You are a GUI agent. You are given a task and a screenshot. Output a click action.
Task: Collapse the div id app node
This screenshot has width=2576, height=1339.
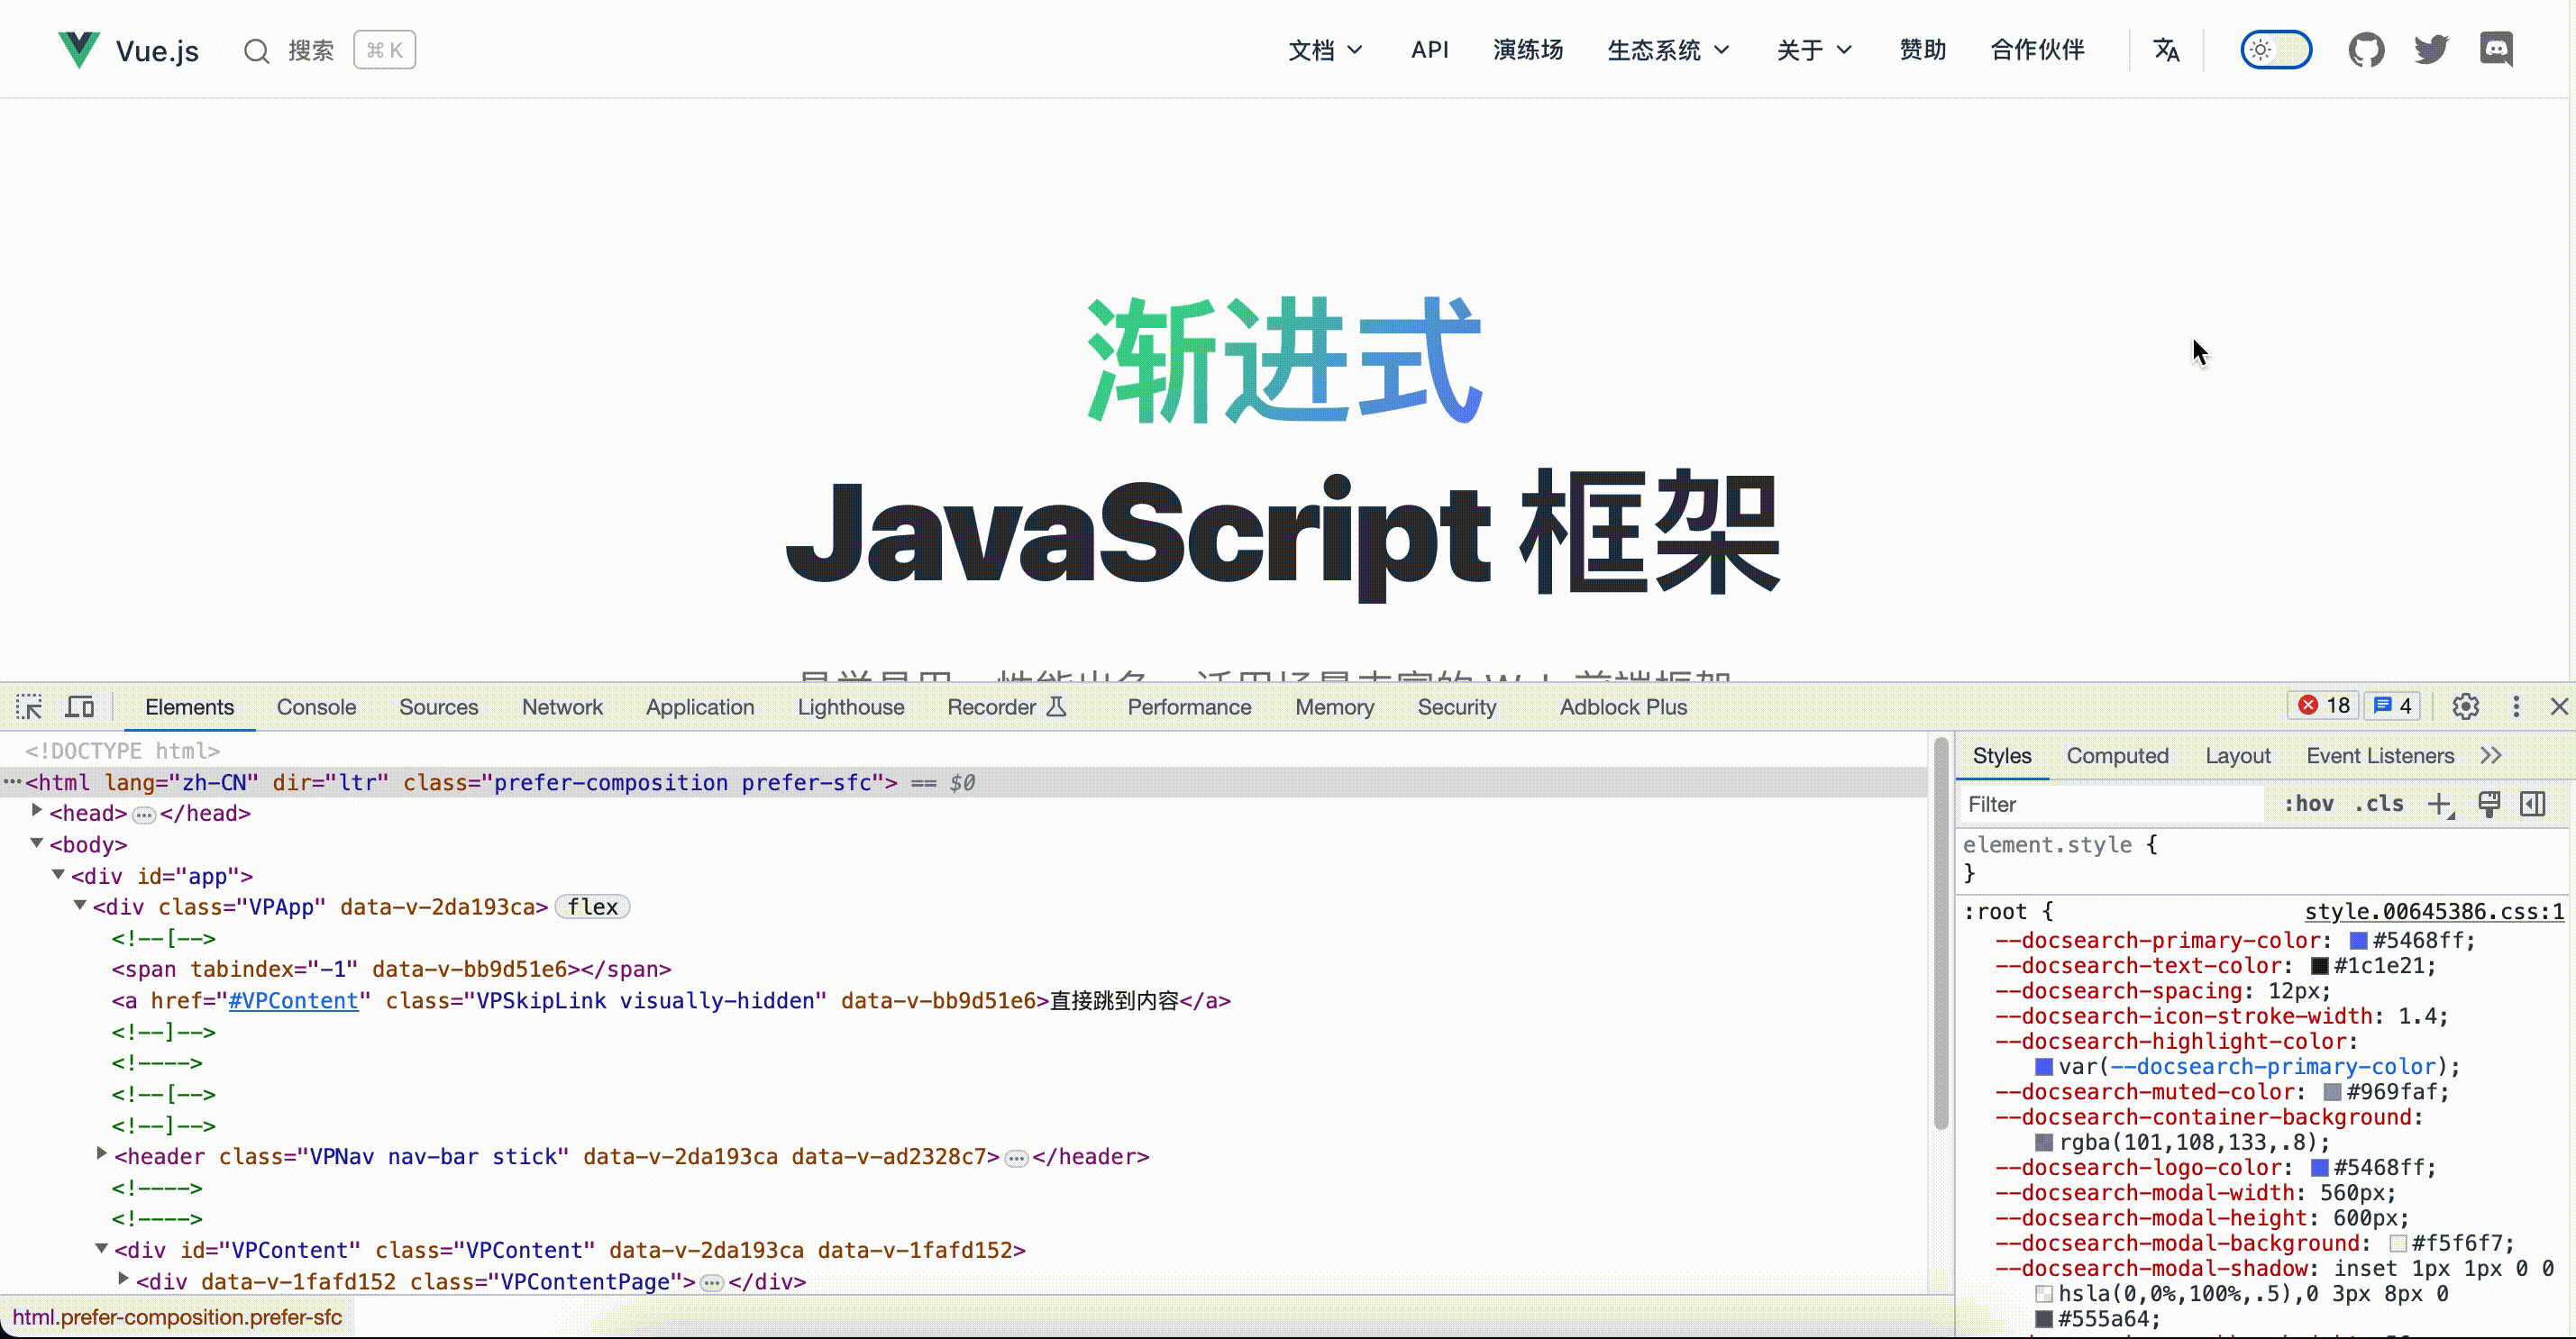click(x=58, y=874)
